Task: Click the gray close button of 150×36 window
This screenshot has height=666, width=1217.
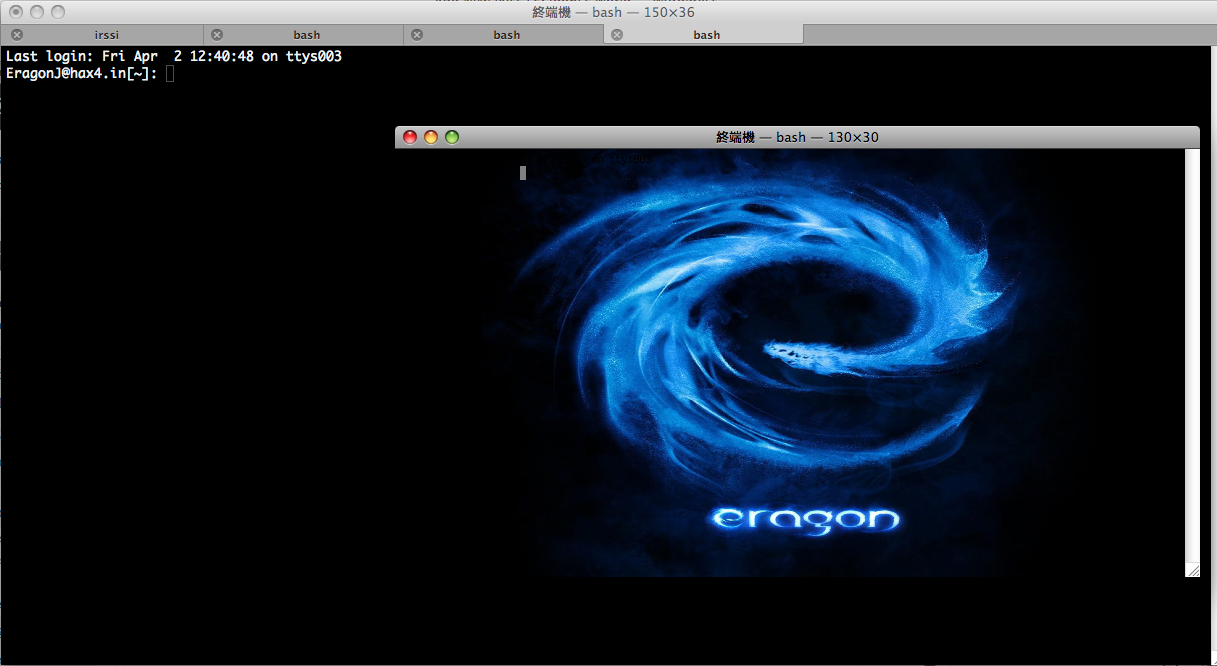Action: (16, 12)
